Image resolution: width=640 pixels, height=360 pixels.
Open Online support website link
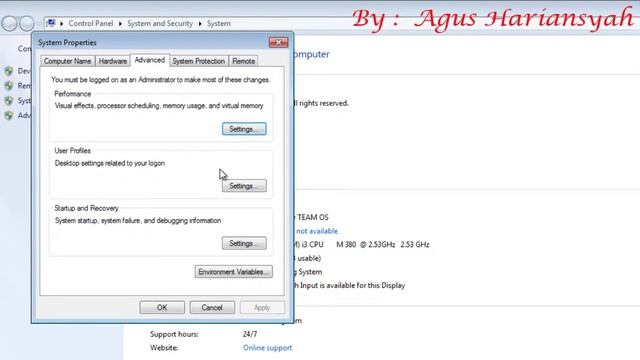[267, 348]
